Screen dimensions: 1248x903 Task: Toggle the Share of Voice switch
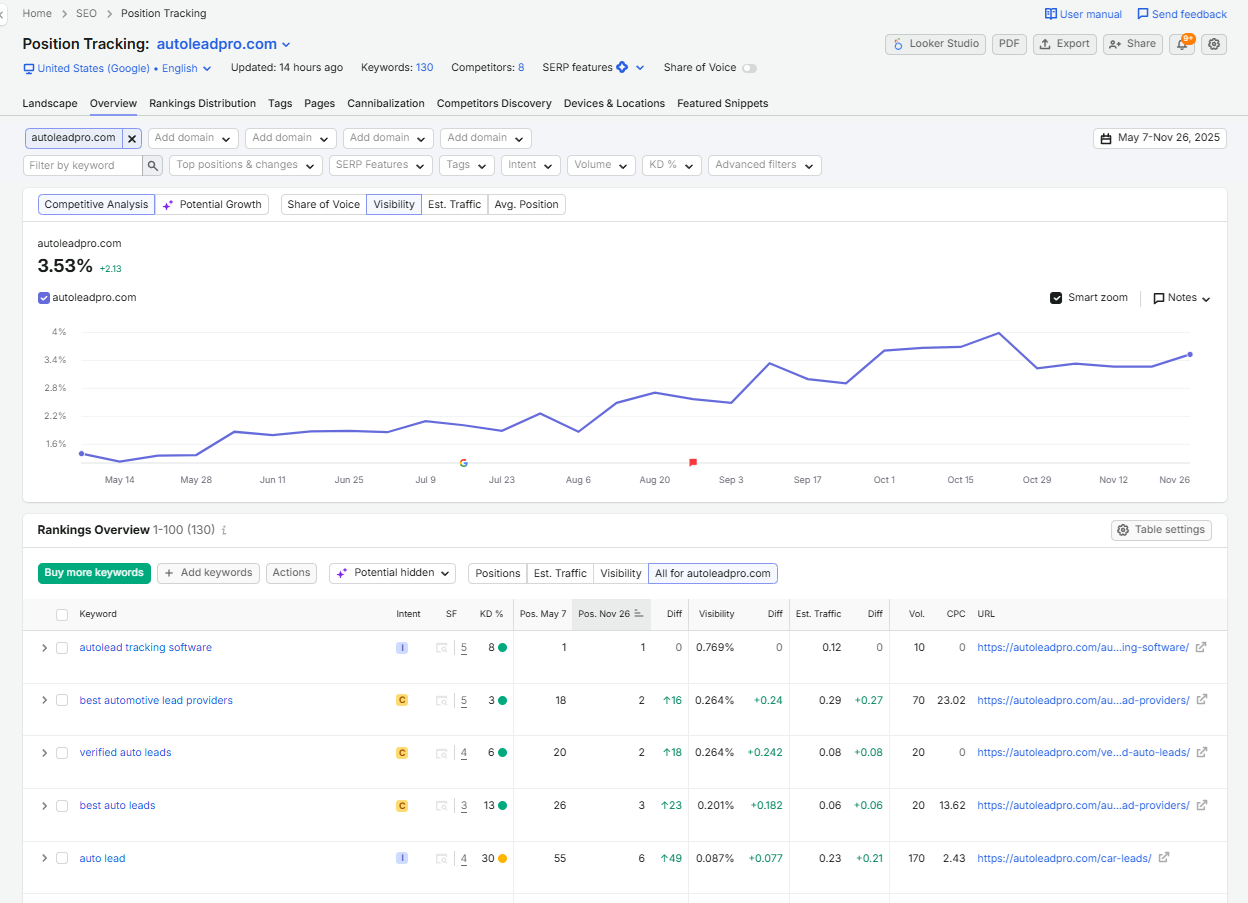[x=749, y=68]
